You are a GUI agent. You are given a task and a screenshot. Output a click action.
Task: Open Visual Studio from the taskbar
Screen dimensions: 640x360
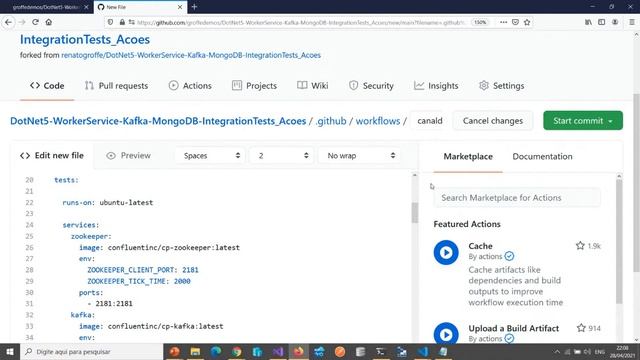click(278, 351)
